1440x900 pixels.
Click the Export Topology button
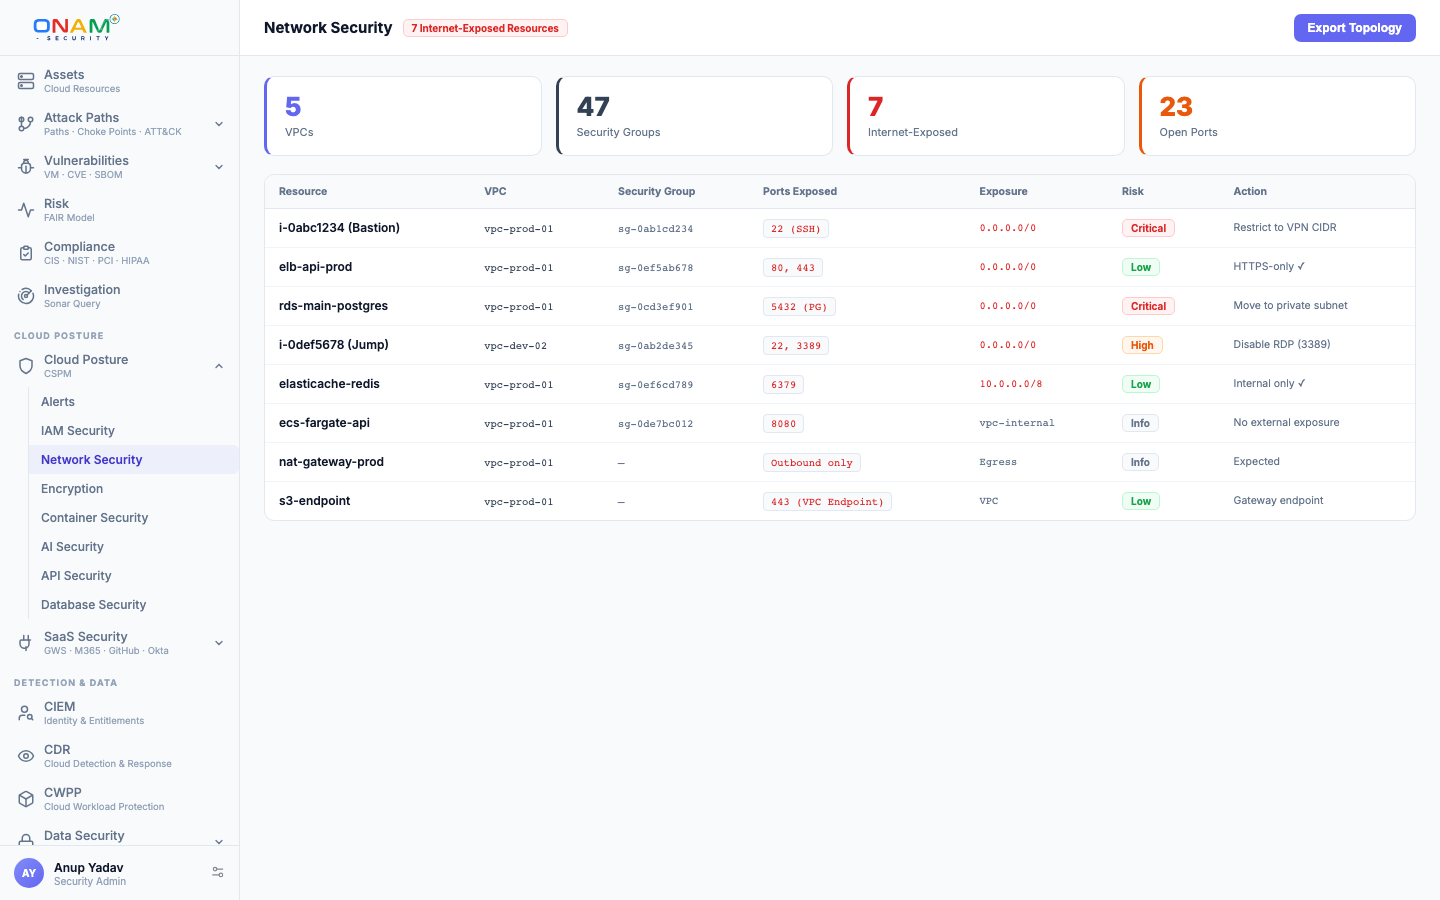pos(1354,28)
